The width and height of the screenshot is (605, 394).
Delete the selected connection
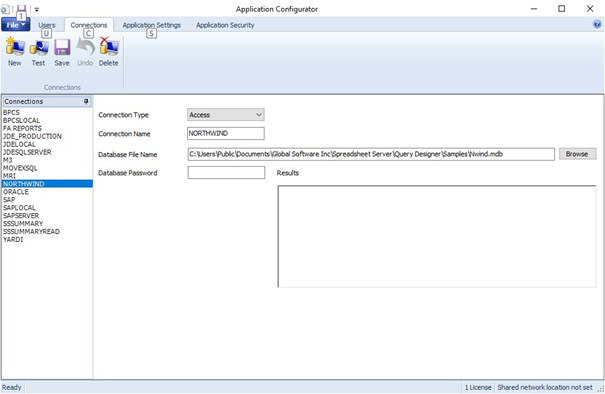click(x=108, y=52)
